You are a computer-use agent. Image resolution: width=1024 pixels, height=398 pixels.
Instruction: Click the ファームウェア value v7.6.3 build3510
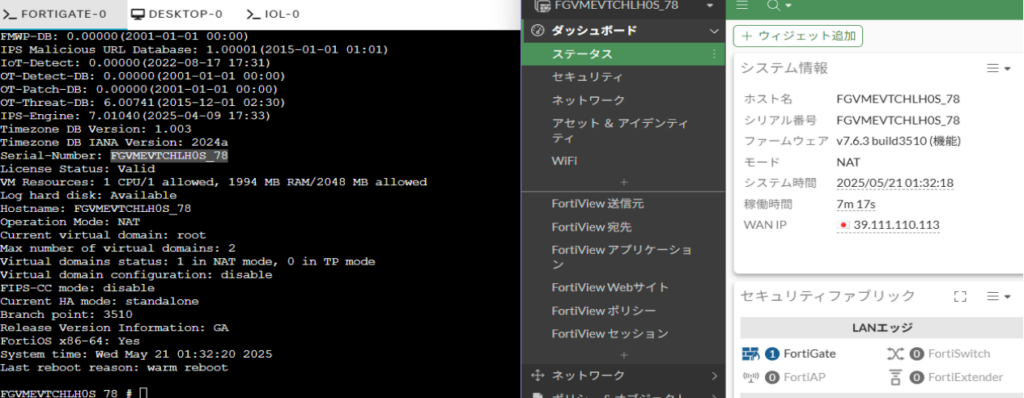(x=899, y=141)
